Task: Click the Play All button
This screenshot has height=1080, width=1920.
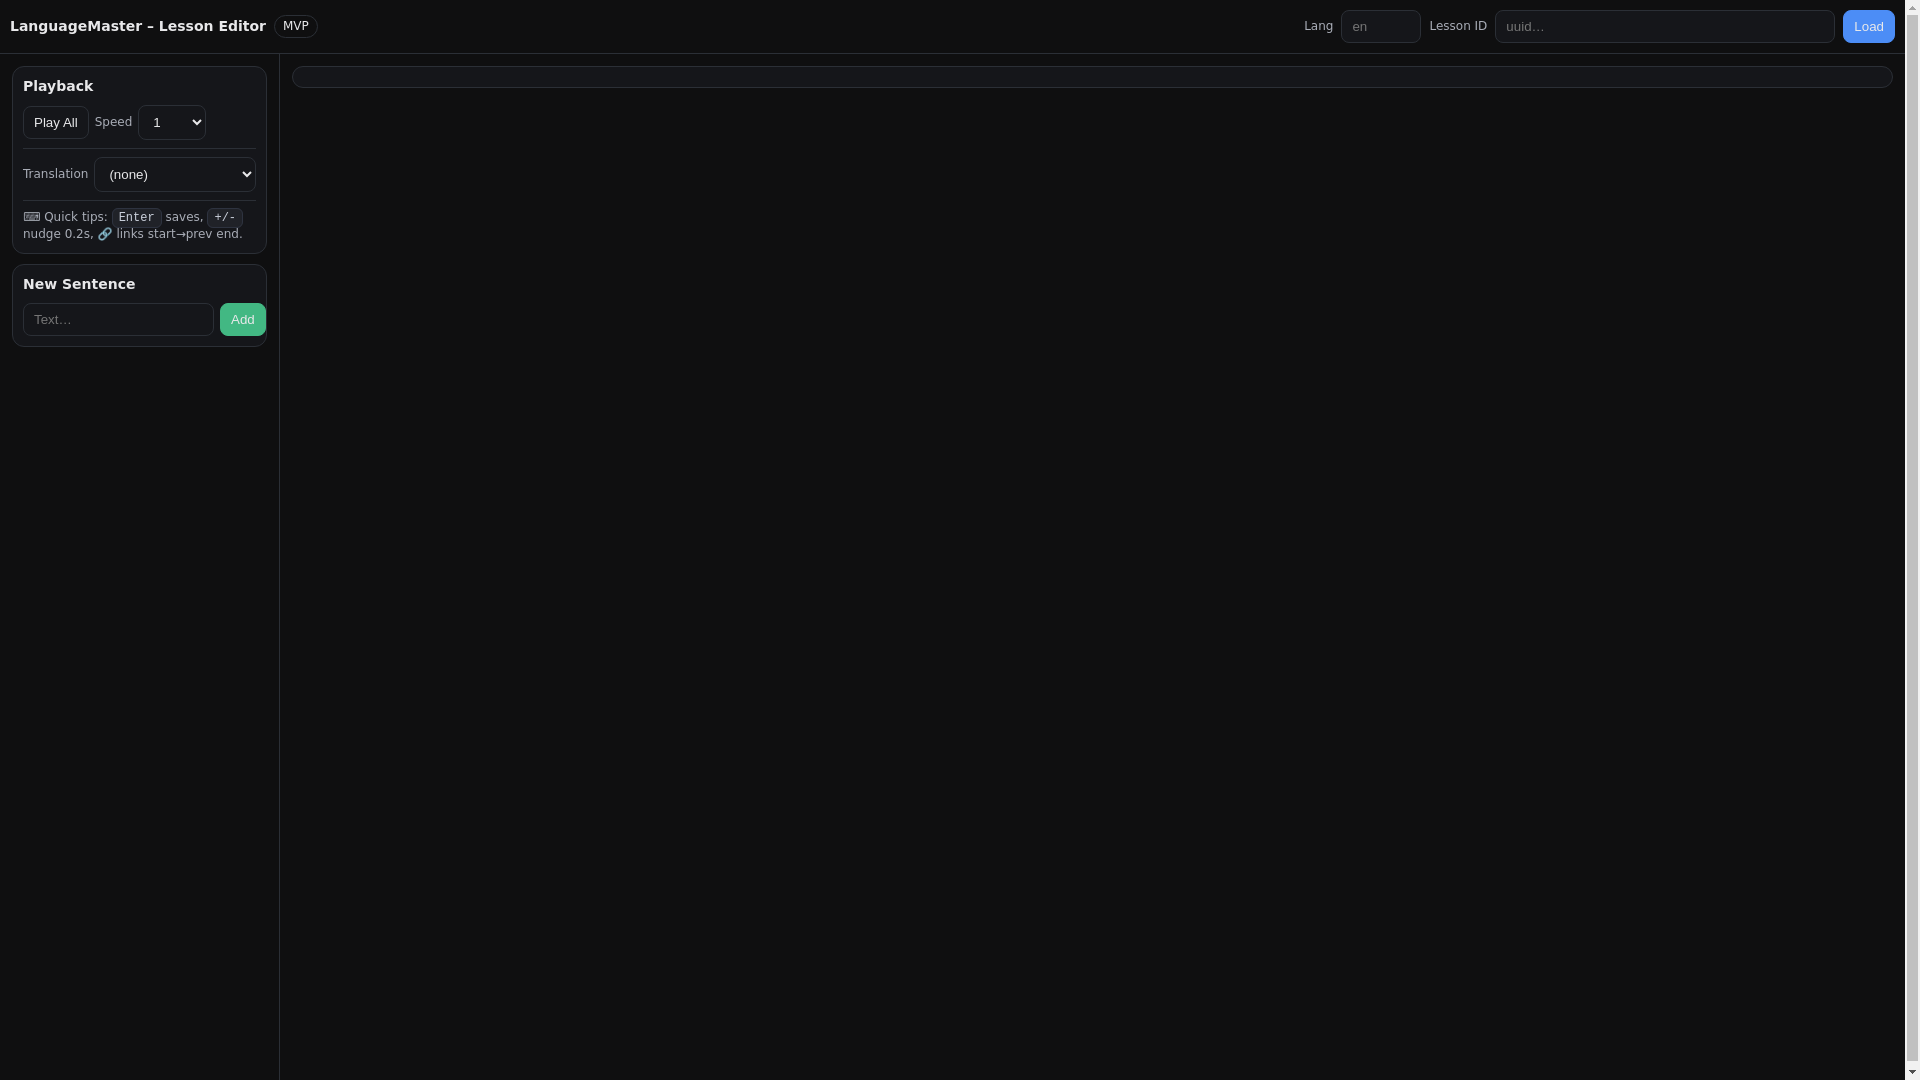Action: coord(56,123)
